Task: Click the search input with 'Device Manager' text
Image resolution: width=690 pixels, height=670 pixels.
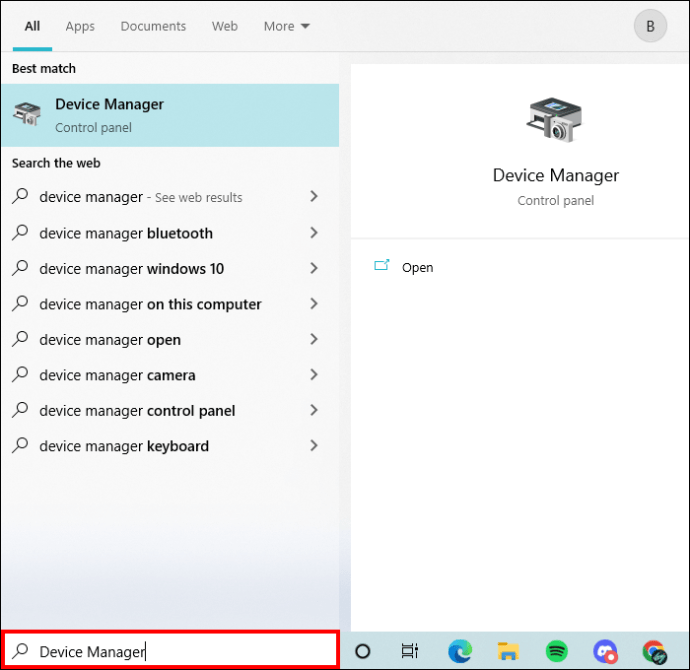Action: pos(171,651)
